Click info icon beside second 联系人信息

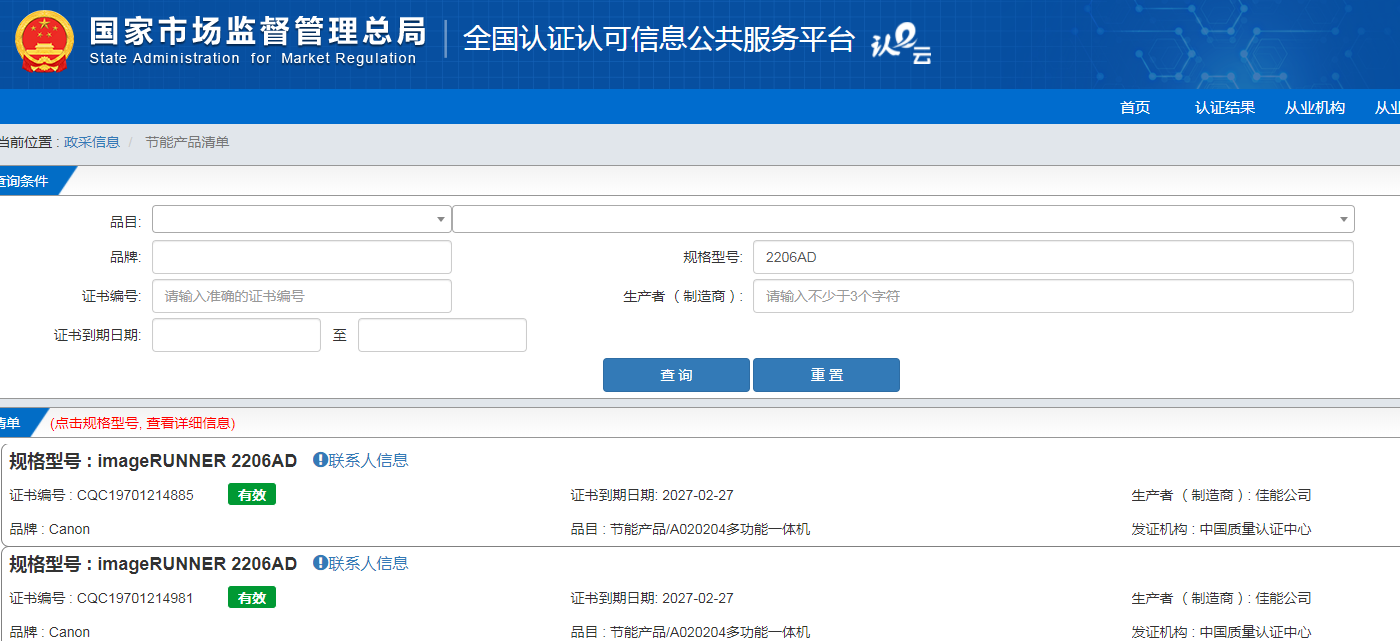(x=320, y=563)
